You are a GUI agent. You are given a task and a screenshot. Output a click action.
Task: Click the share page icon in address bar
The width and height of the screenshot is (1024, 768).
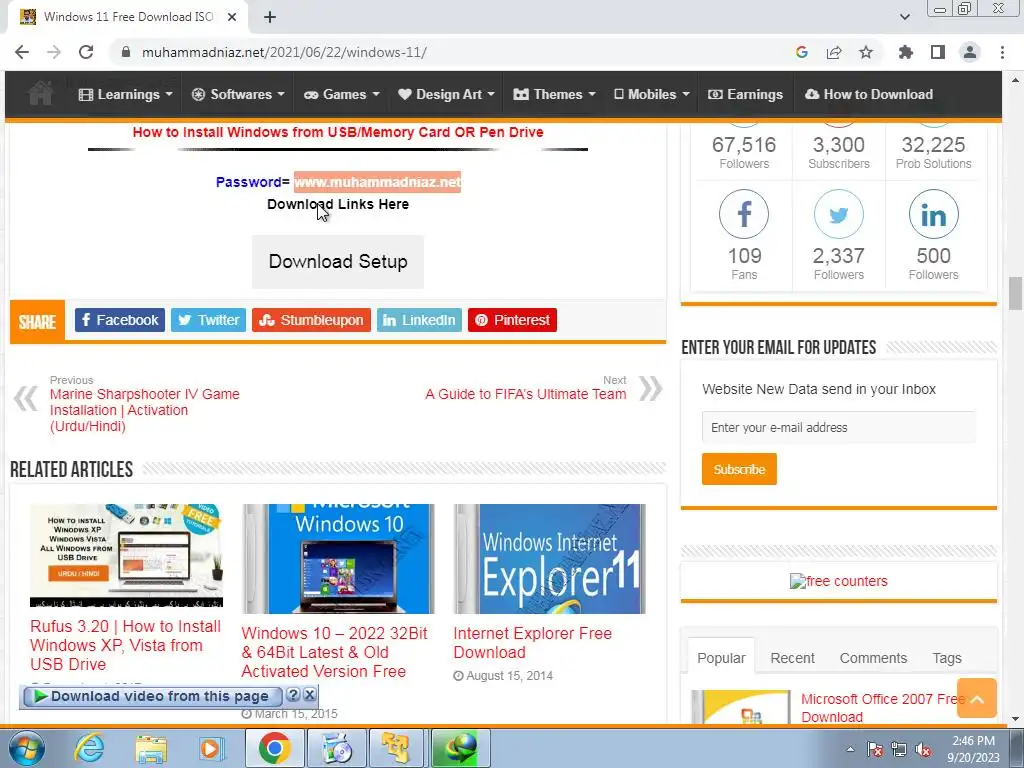coord(834,52)
